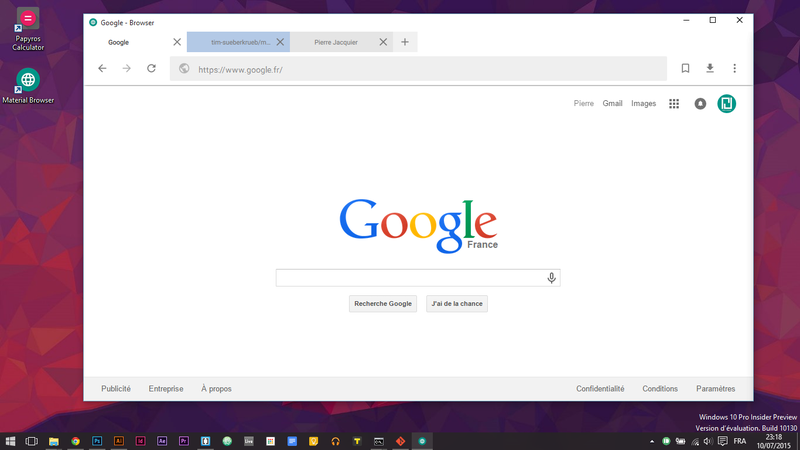Click the forward navigation arrow
The width and height of the screenshot is (800, 450).
click(127, 68)
